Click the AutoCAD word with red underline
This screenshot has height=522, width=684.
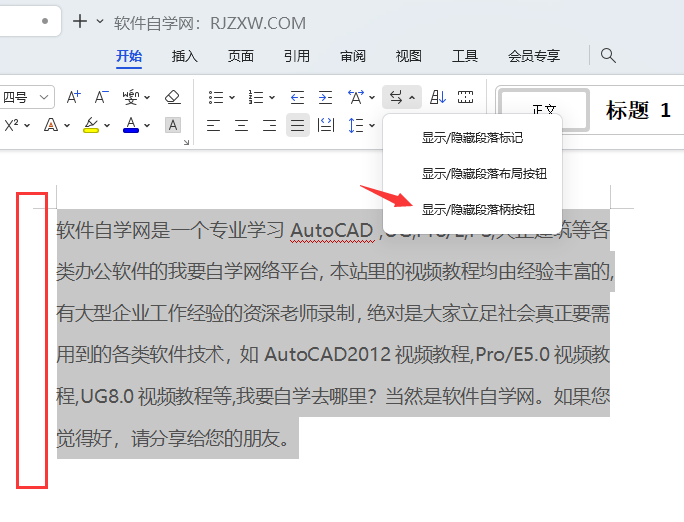pos(332,230)
